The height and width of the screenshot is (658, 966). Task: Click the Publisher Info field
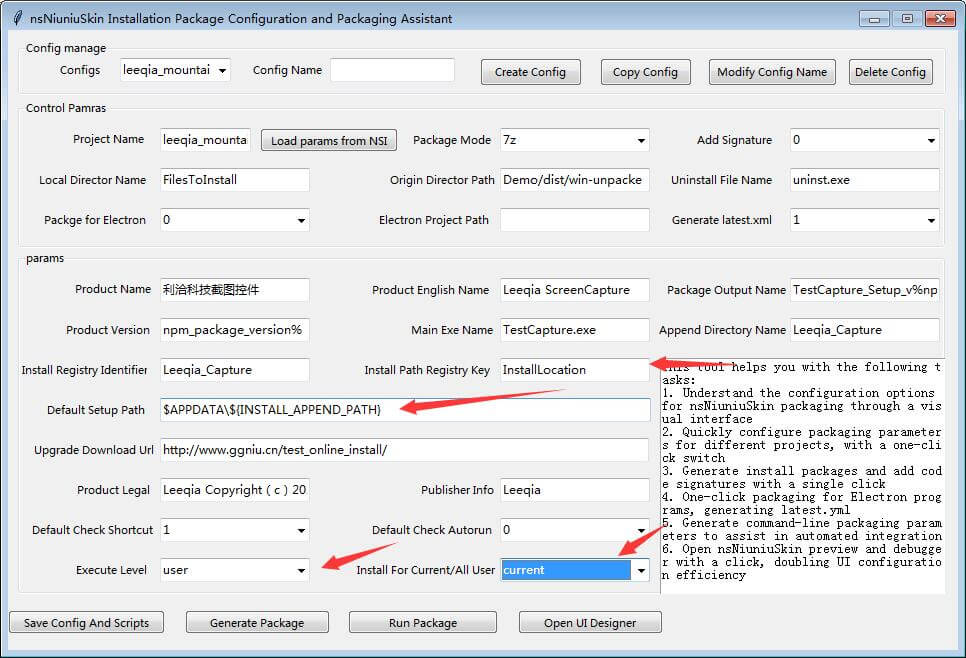click(x=575, y=490)
